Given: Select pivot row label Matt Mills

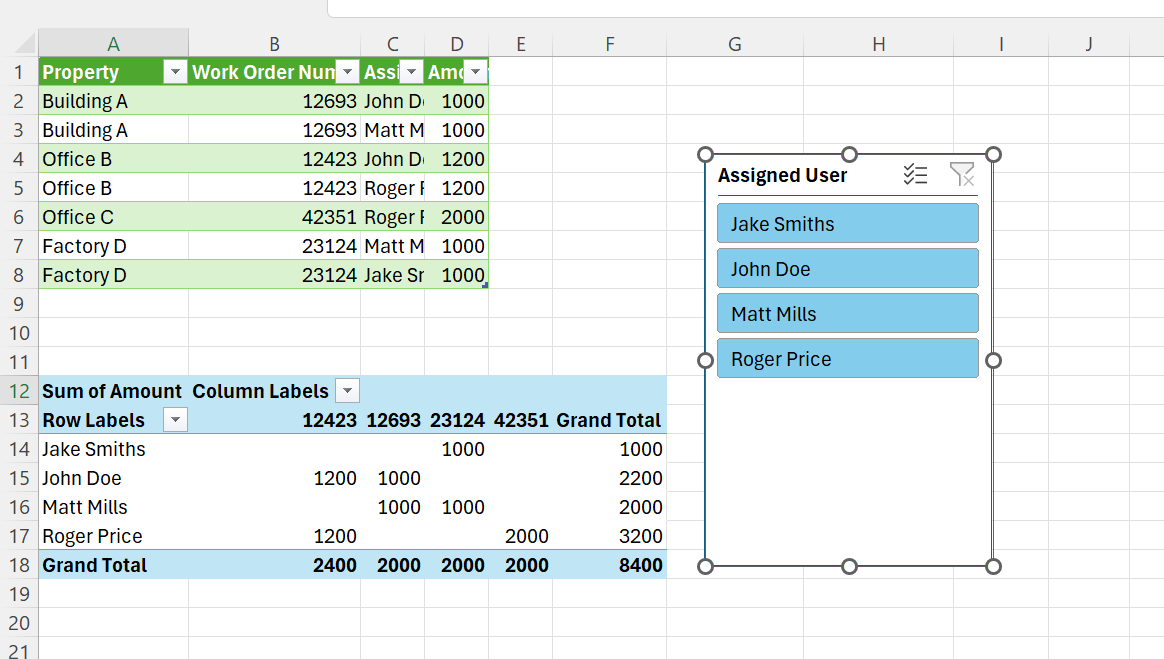Looking at the screenshot, I should tap(114, 507).
